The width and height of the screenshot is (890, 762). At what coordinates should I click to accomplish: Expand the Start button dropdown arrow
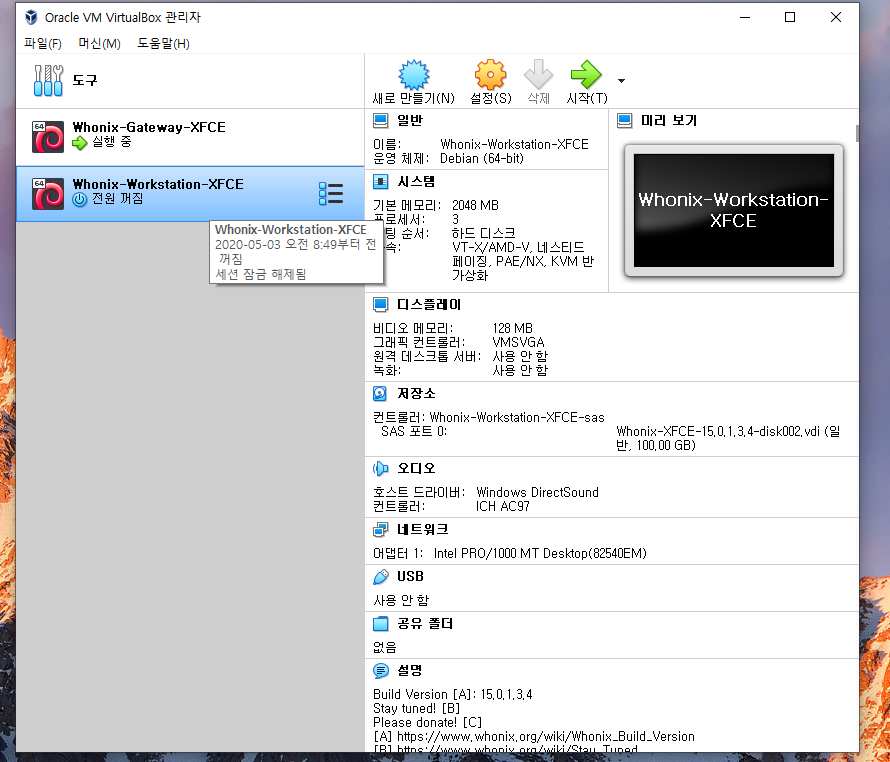click(622, 81)
